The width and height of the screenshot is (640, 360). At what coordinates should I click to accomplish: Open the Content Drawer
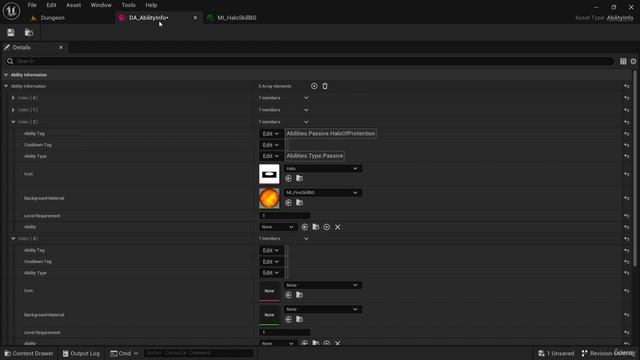(x=29, y=353)
